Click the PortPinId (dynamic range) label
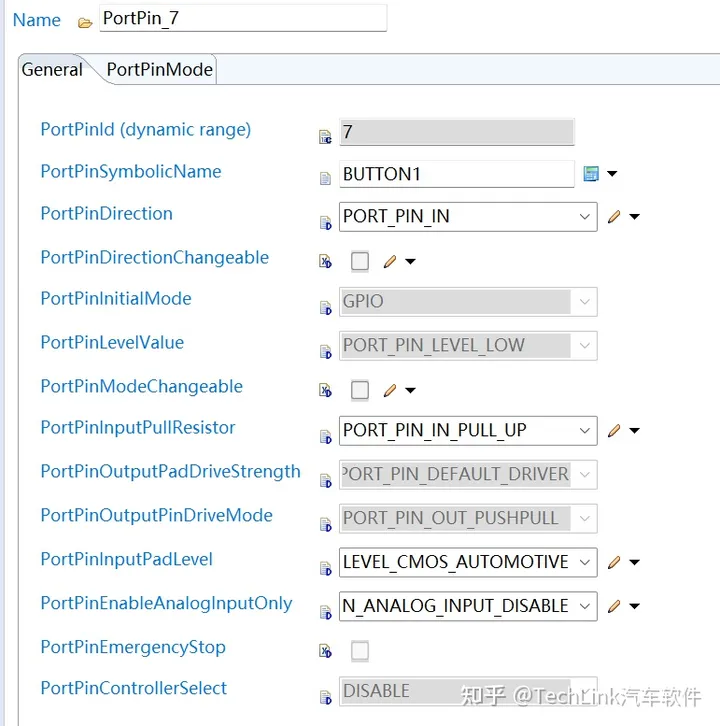This screenshot has height=726, width=720. pos(146,130)
